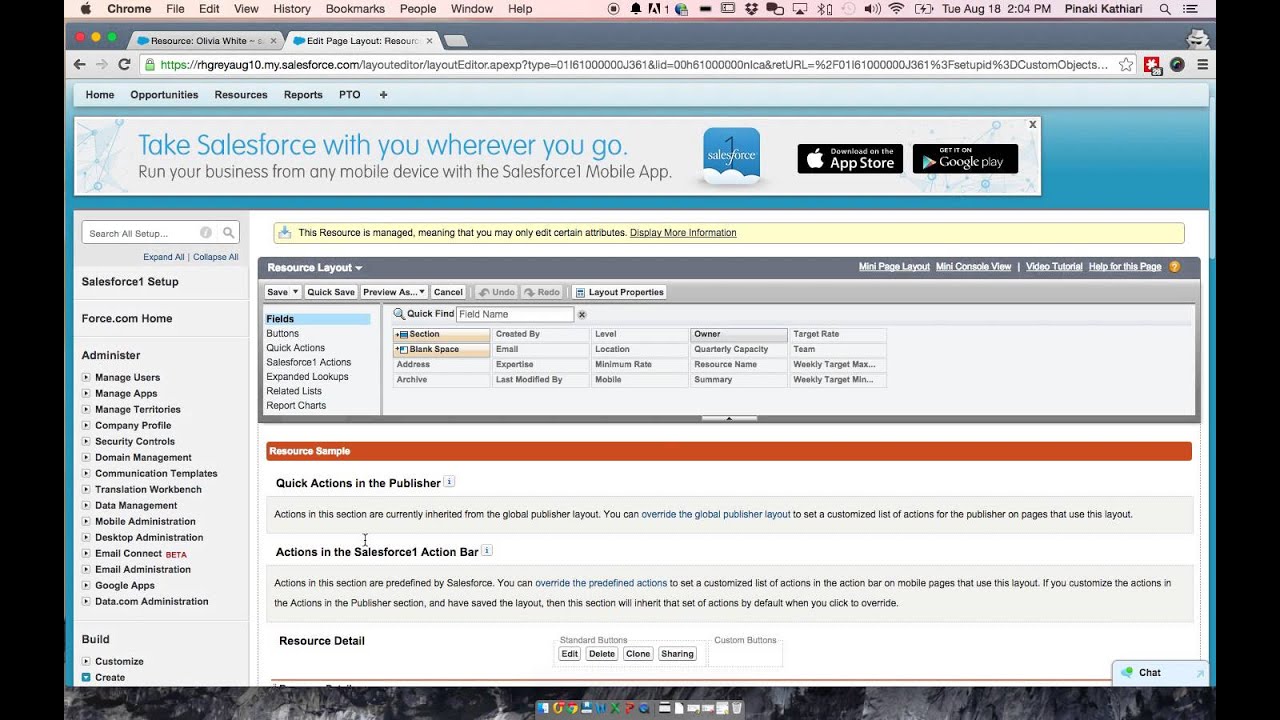Click the search magnifier in Search All Setup
The width and height of the screenshot is (1280, 720).
click(x=229, y=233)
